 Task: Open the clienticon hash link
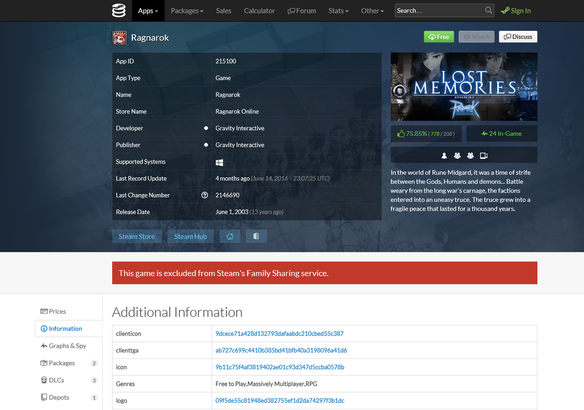click(279, 334)
